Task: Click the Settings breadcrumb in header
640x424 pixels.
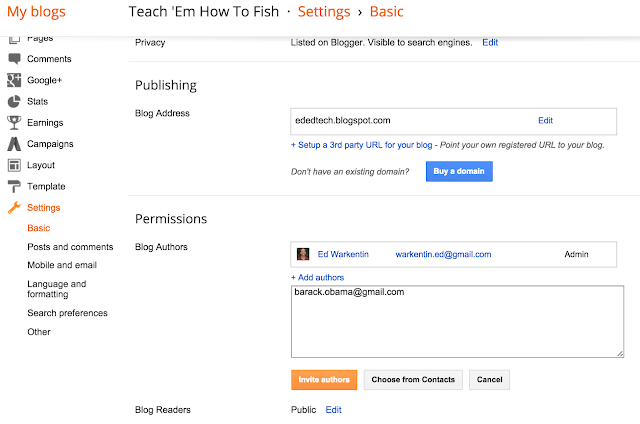Action: pos(324,12)
